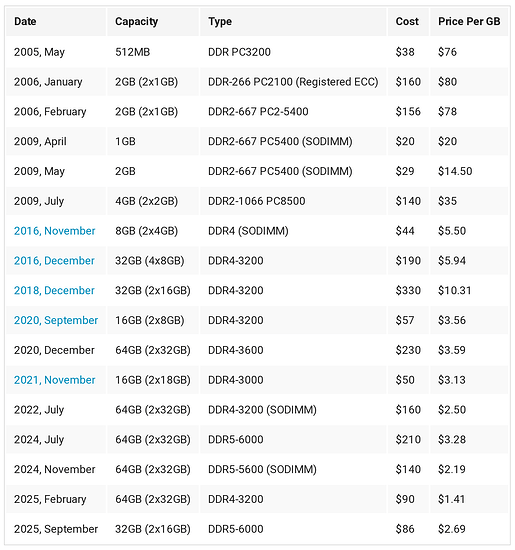Select the 512MB capacity cell
This screenshot has width=515, height=550.
coord(153,52)
